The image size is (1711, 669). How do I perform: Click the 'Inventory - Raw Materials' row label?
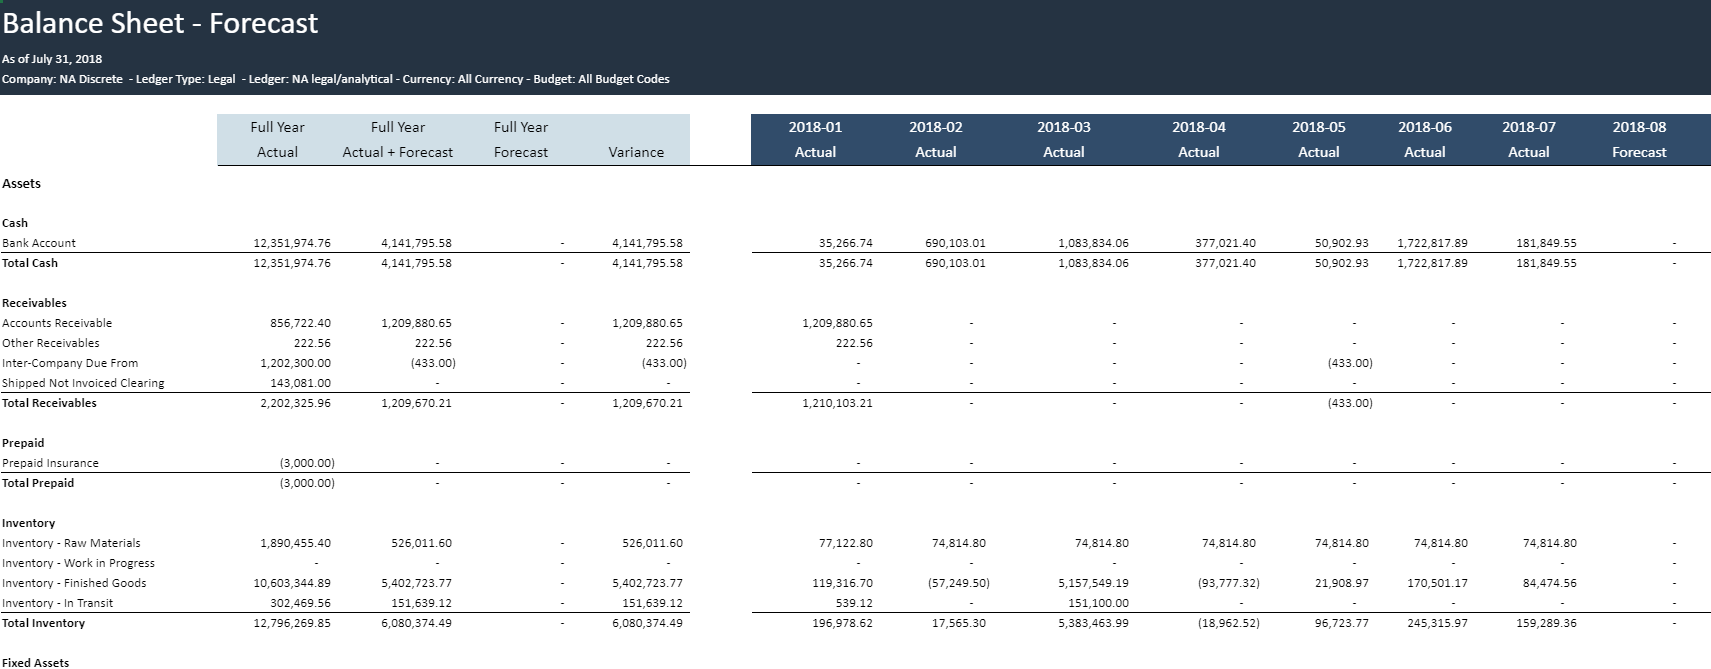click(x=71, y=543)
